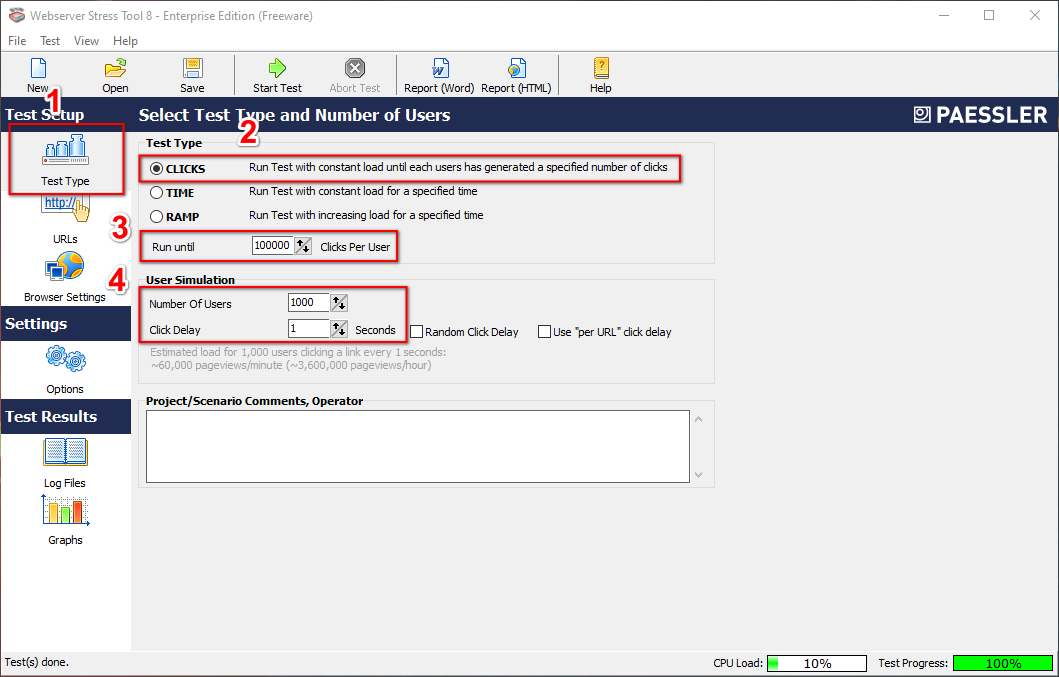Open the View menu
Viewport: 1059px width, 677px height.
coord(86,41)
